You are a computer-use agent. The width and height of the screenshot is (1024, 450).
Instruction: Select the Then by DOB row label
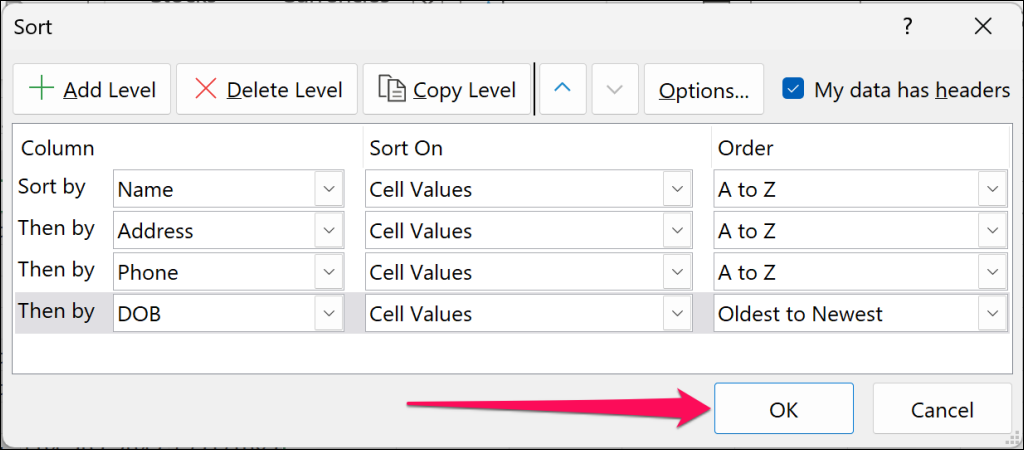pos(56,312)
